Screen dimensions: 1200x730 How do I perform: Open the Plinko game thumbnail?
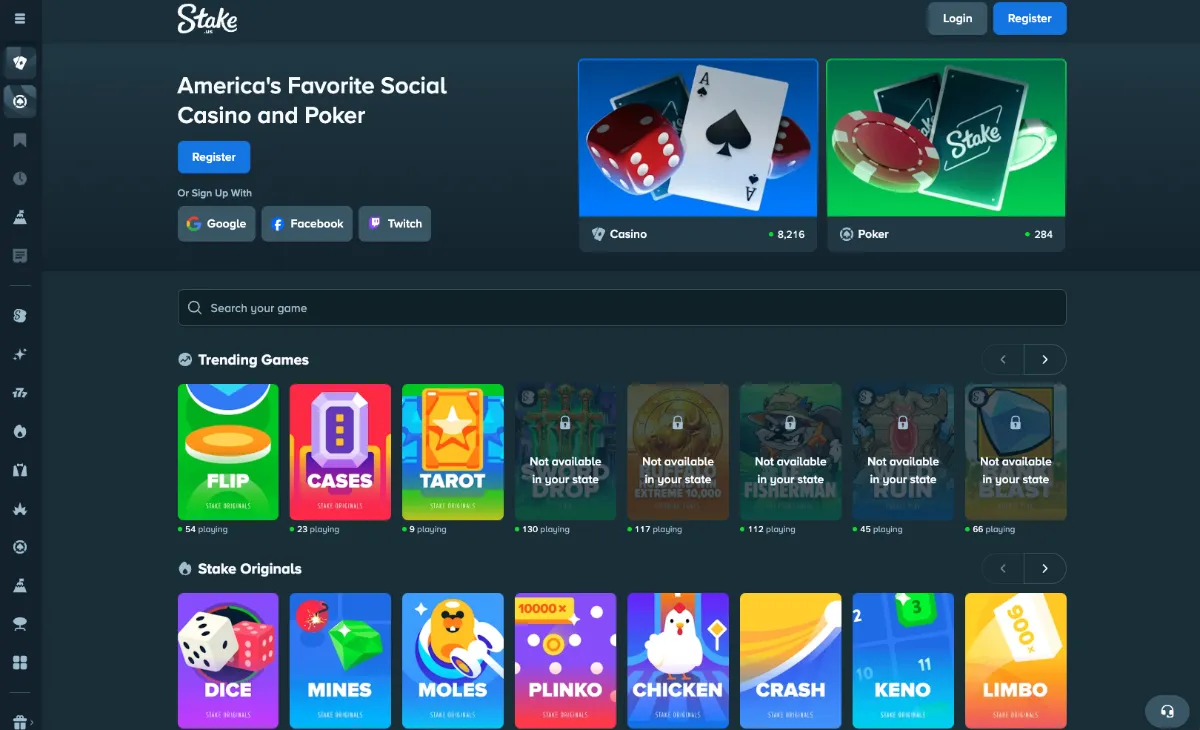tap(565, 660)
